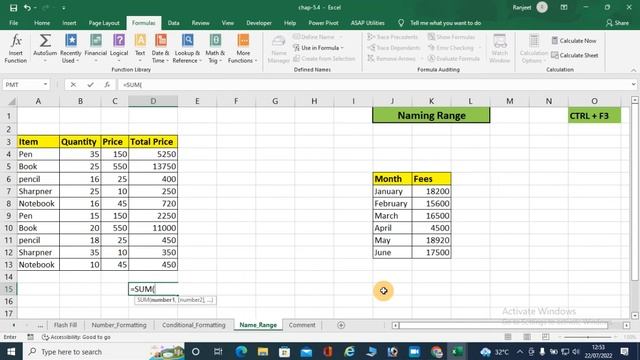Click the fx icon beside formula bar
This screenshot has height=360, width=640.
tap(107, 84)
